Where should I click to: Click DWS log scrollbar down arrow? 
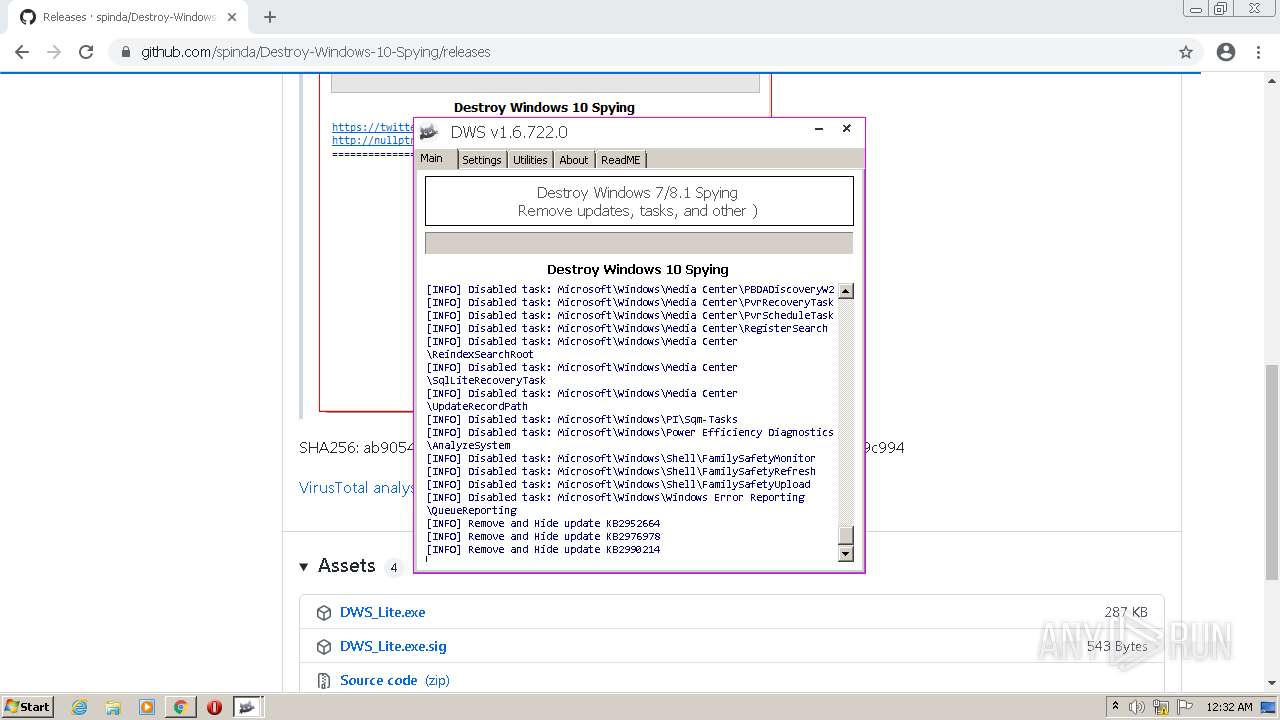point(846,554)
